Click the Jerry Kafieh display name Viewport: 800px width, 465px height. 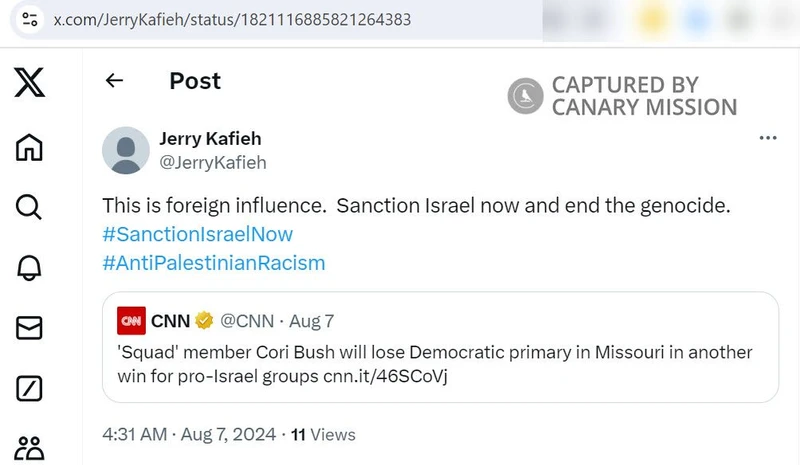(x=210, y=138)
